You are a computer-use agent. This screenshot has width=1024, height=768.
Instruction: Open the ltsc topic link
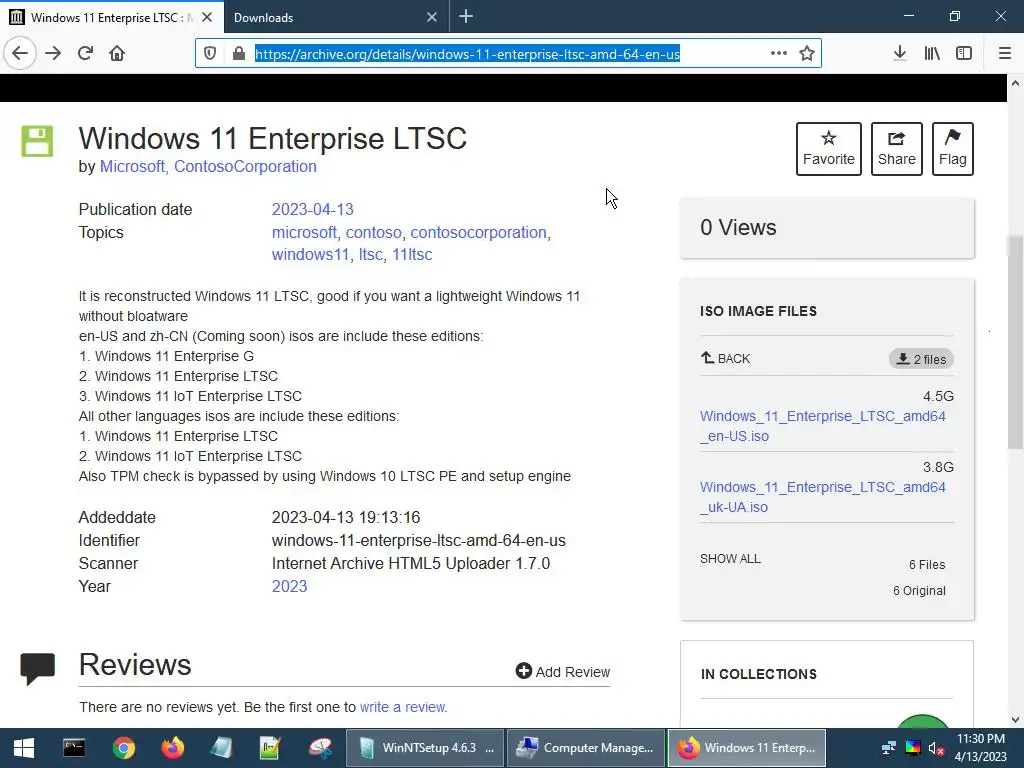370,255
